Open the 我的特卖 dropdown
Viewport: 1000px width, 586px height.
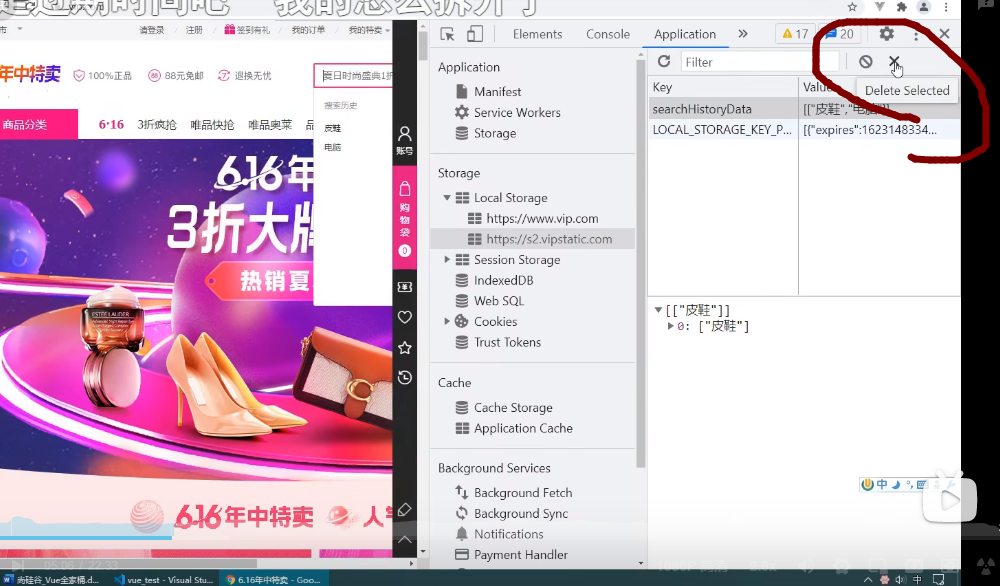pos(369,30)
